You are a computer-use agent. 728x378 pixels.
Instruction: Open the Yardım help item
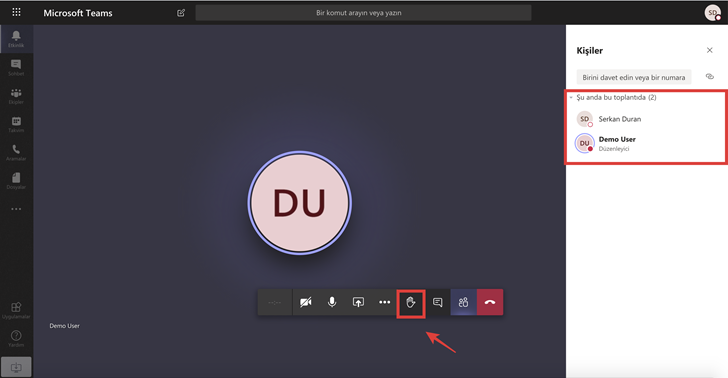click(16, 339)
